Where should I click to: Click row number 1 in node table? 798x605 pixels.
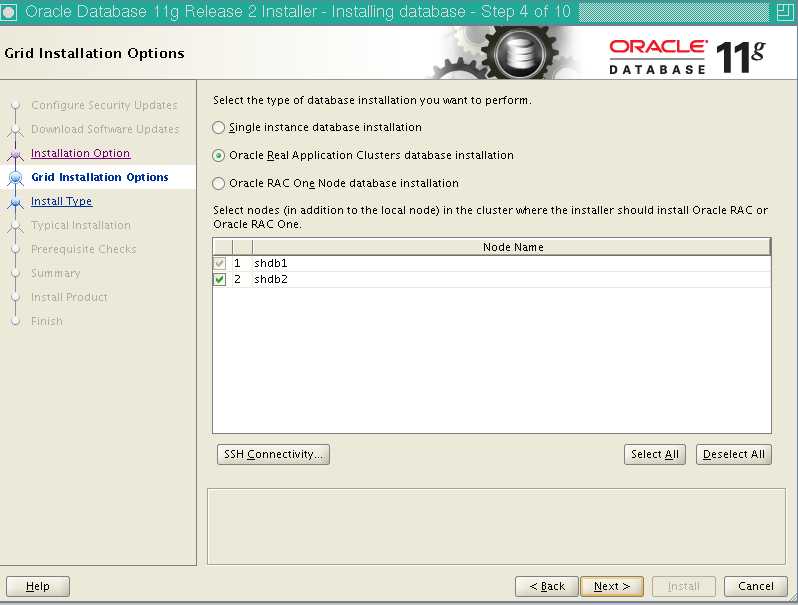coord(237,263)
